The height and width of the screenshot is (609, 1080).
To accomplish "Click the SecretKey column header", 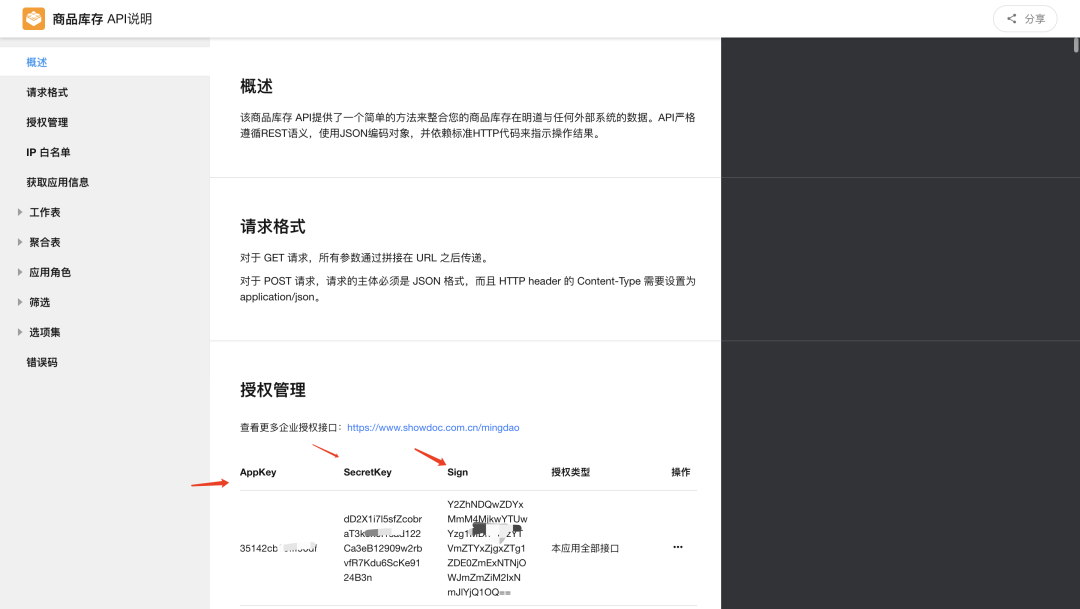I will (367, 472).
